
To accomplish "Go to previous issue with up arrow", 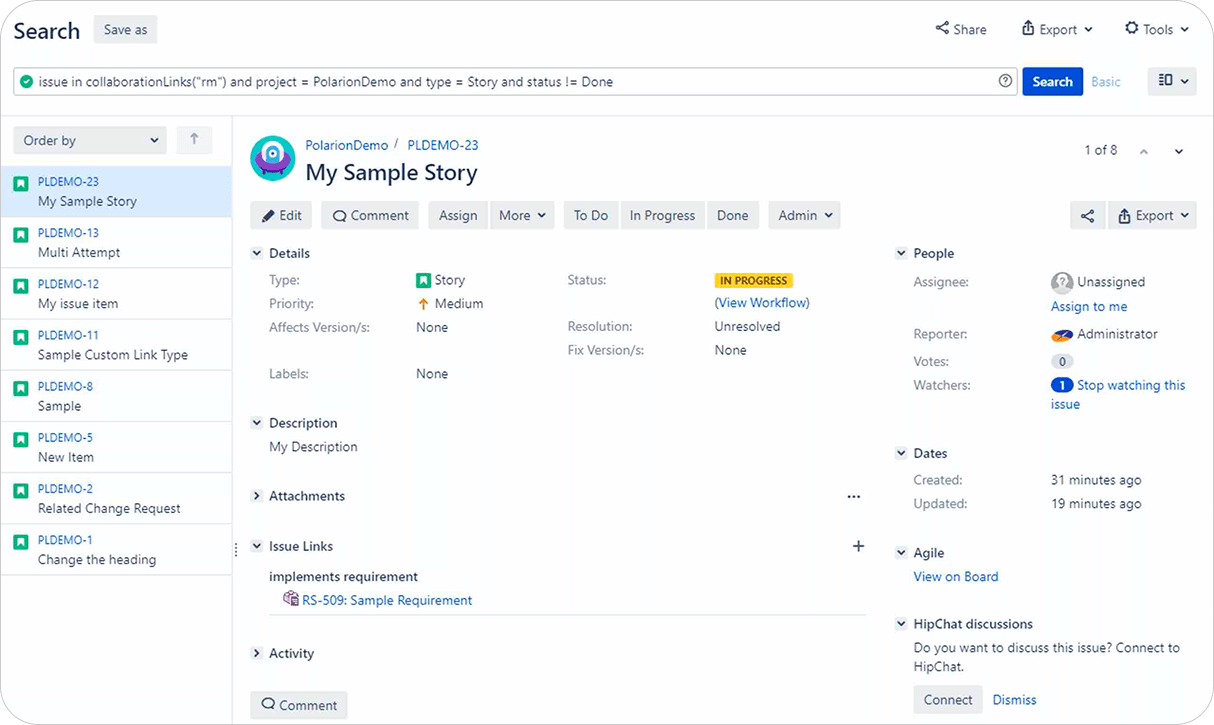I will [1144, 151].
